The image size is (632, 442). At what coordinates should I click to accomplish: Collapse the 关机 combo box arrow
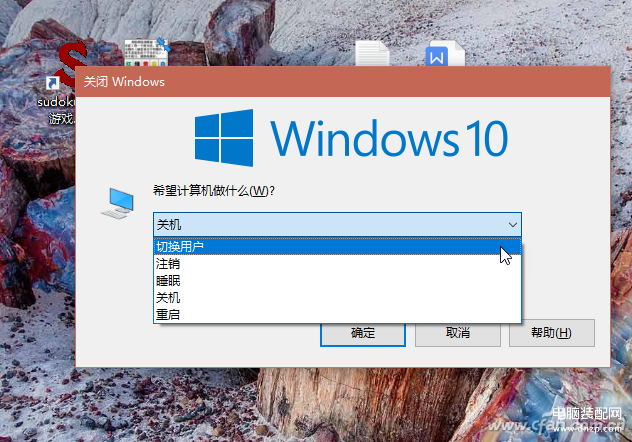click(x=512, y=224)
